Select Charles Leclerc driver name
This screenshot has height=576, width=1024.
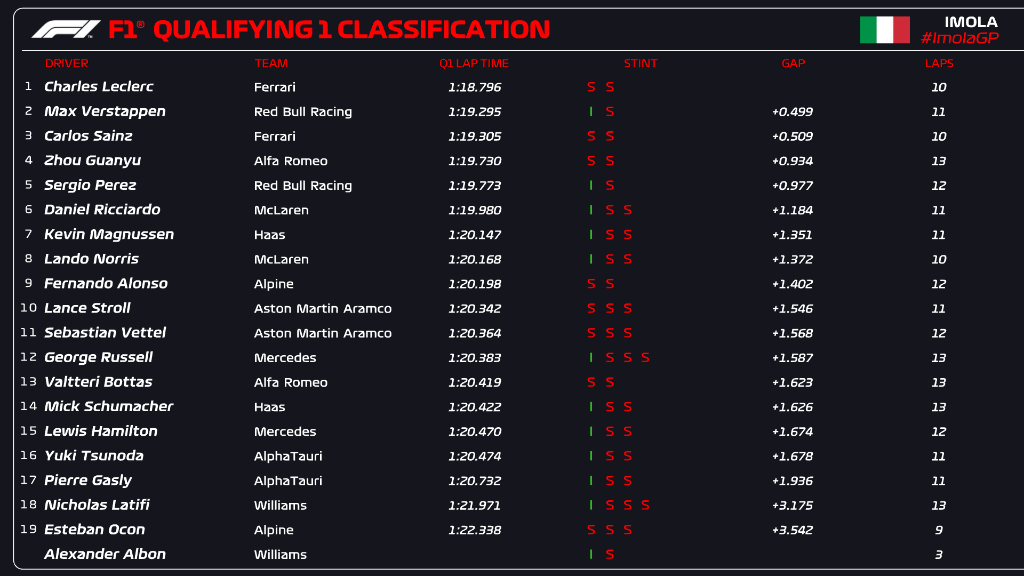click(99, 87)
